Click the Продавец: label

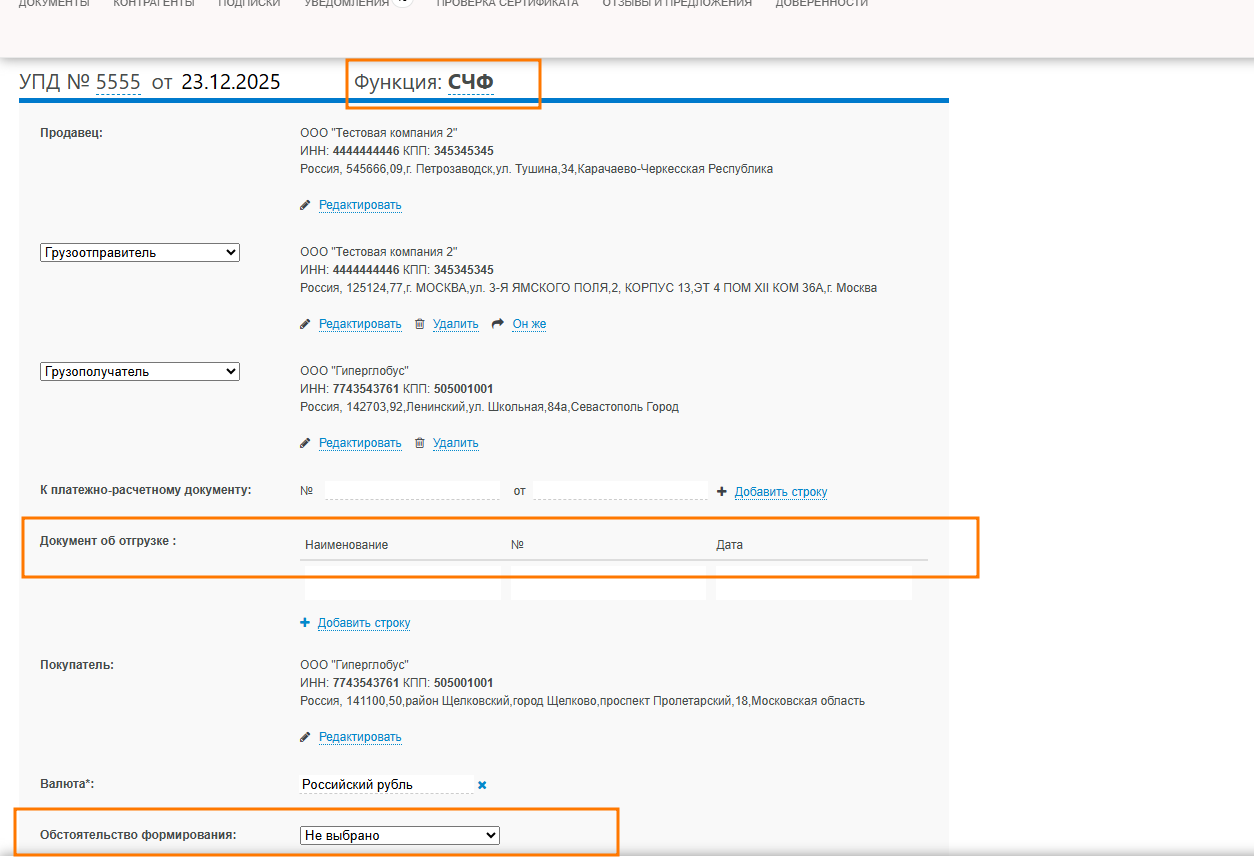[x=71, y=133]
